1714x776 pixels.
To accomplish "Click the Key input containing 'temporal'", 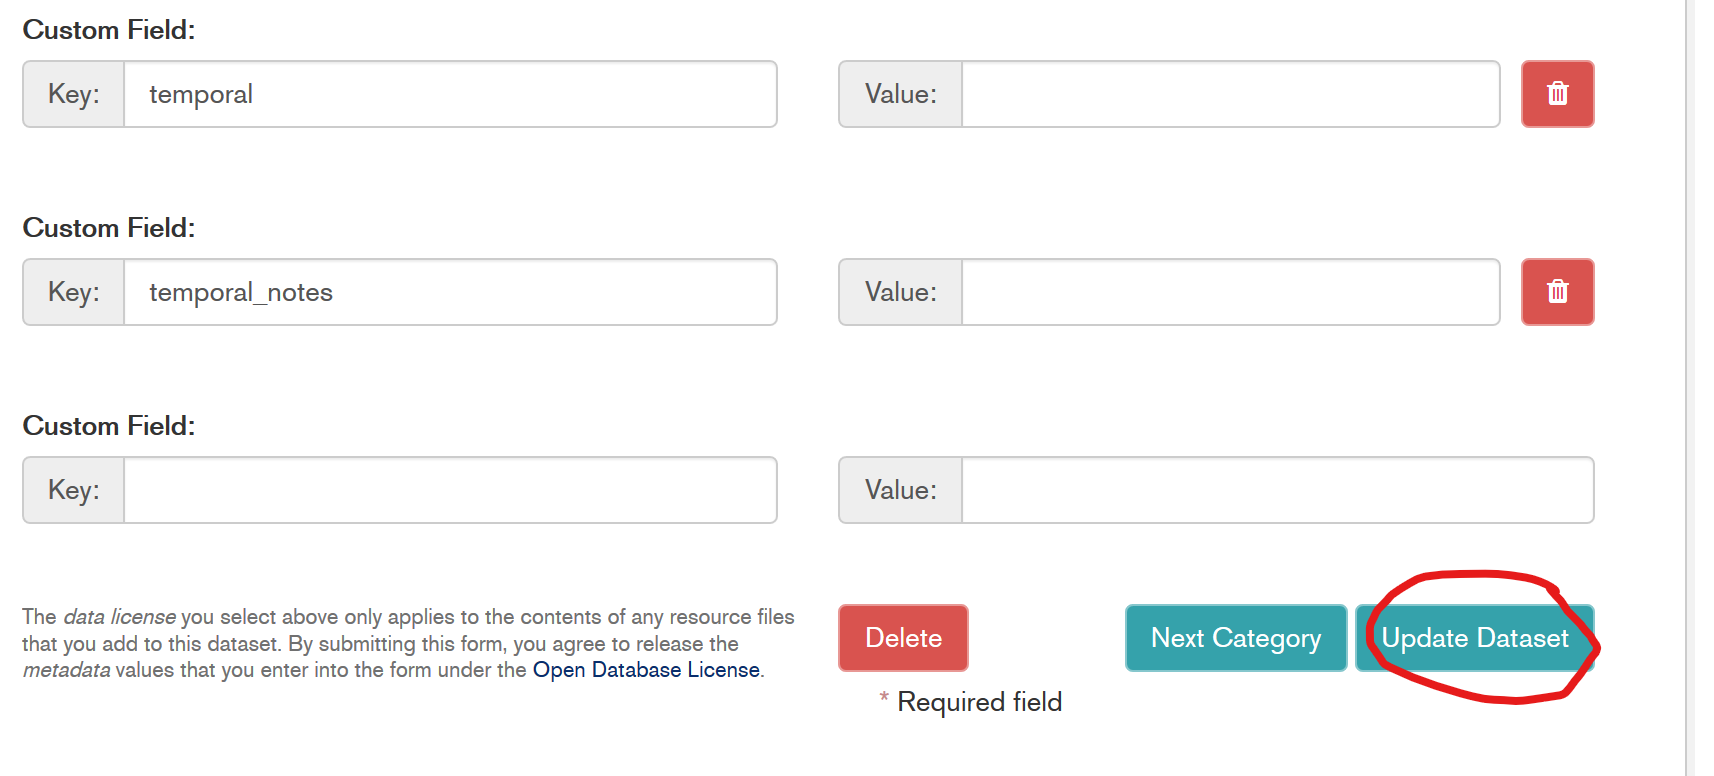I will pyautogui.click(x=450, y=94).
